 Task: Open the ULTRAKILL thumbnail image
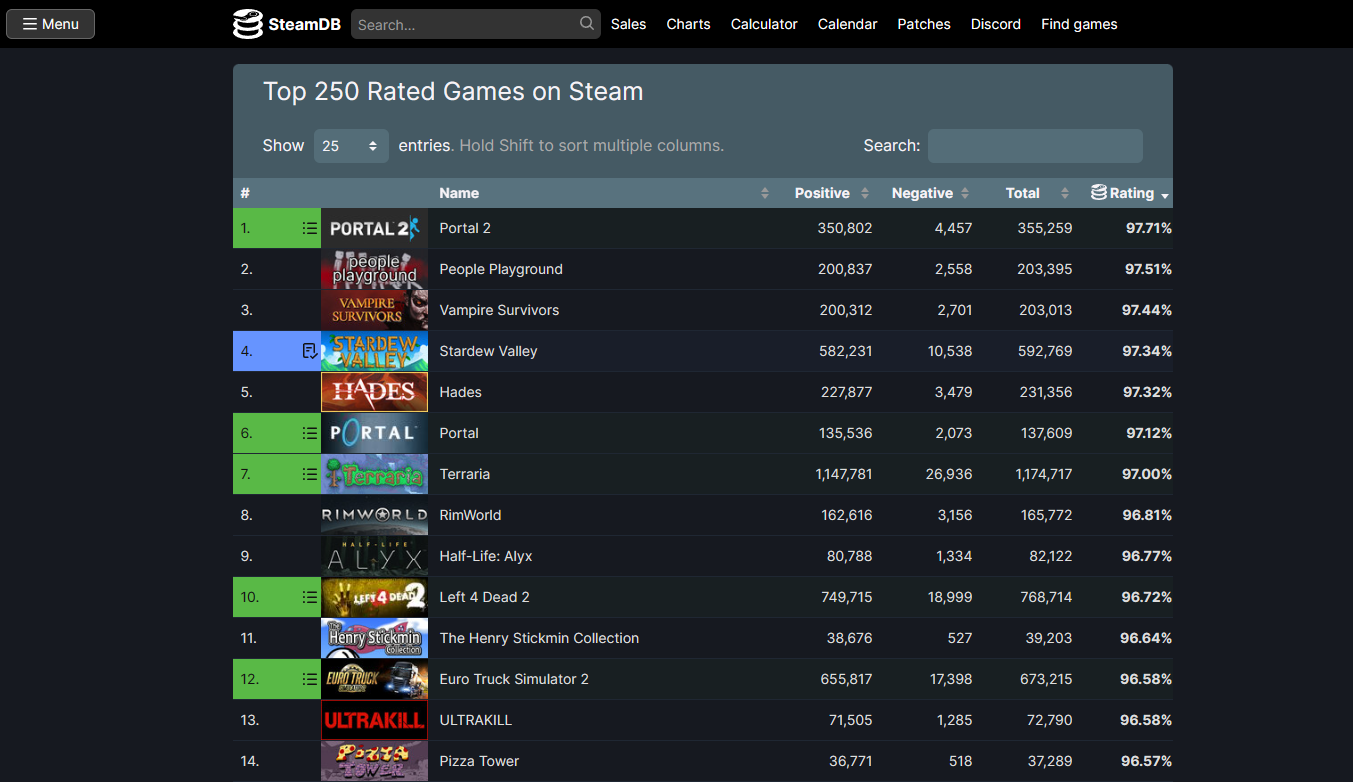click(x=374, y=720)
